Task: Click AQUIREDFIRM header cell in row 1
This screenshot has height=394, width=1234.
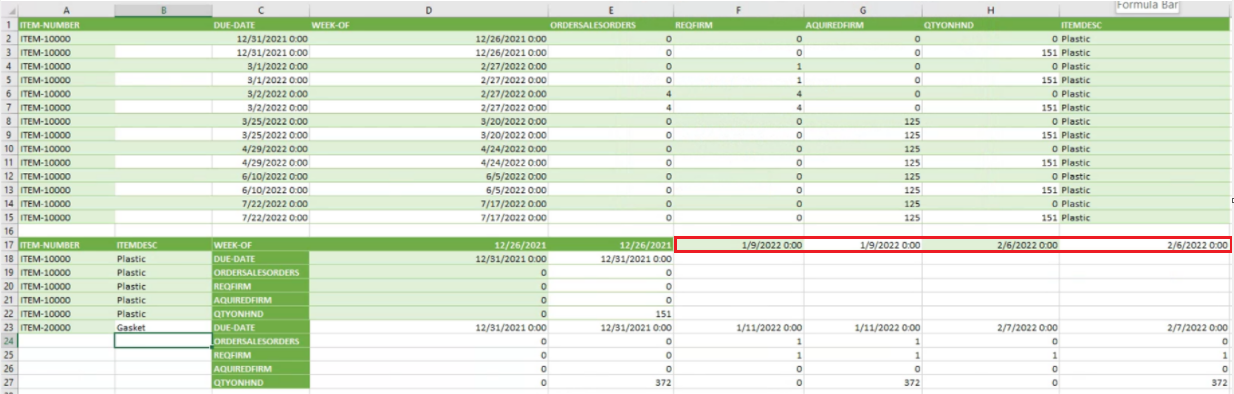Action: (x=863, y=24)
